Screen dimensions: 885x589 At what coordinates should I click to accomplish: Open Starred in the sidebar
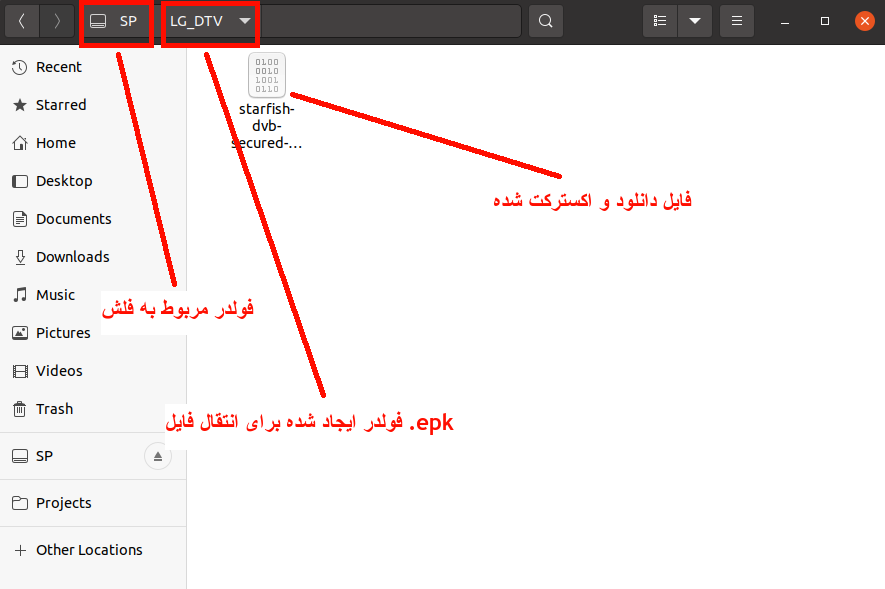pyautogui.click(x=93, y=105)
